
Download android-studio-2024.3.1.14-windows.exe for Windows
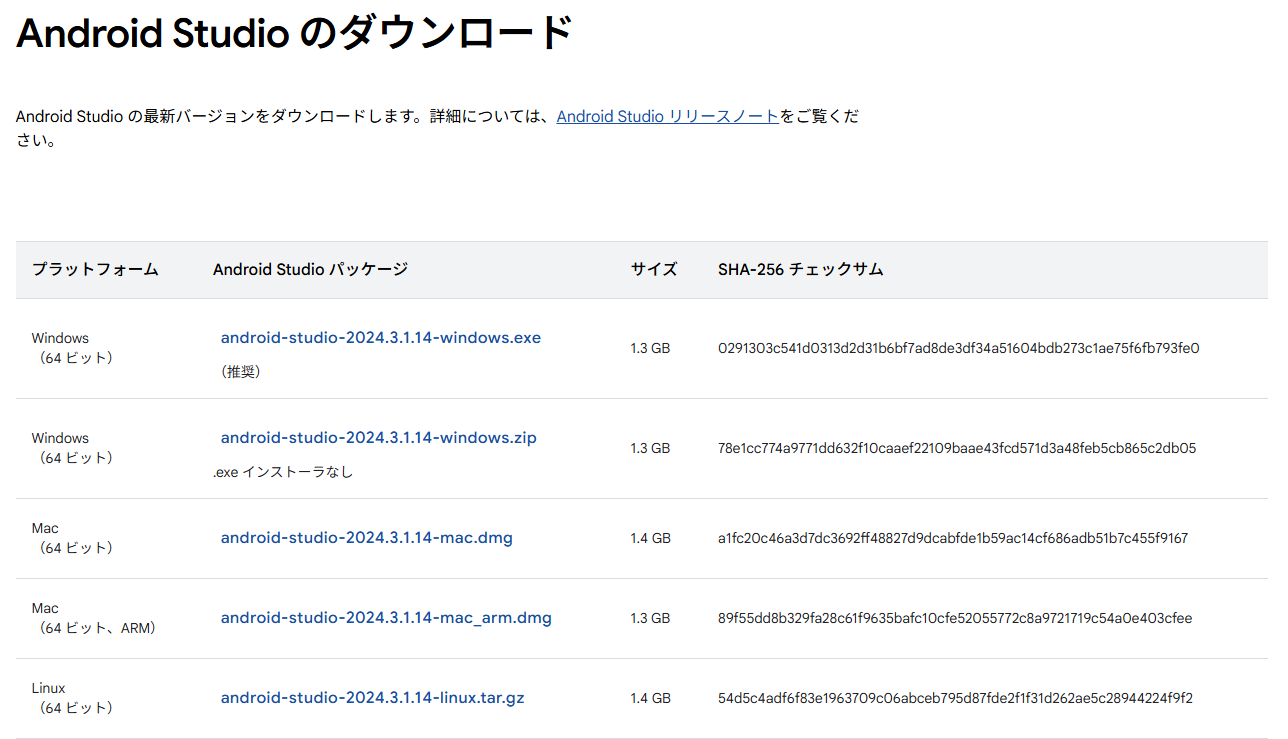380,338
